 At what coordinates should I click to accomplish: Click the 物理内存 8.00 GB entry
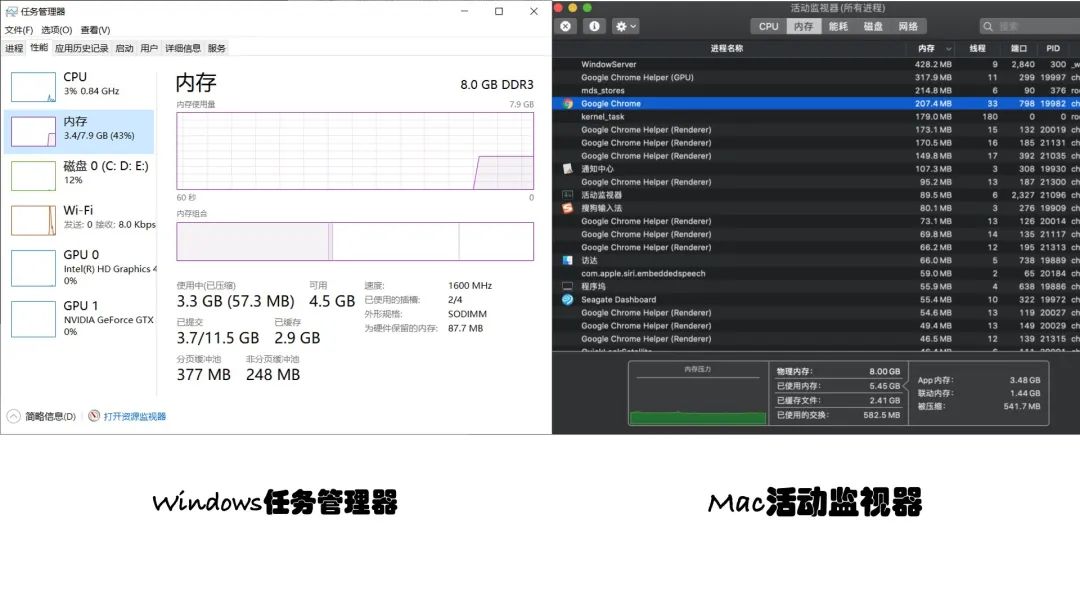pos(838,371)
